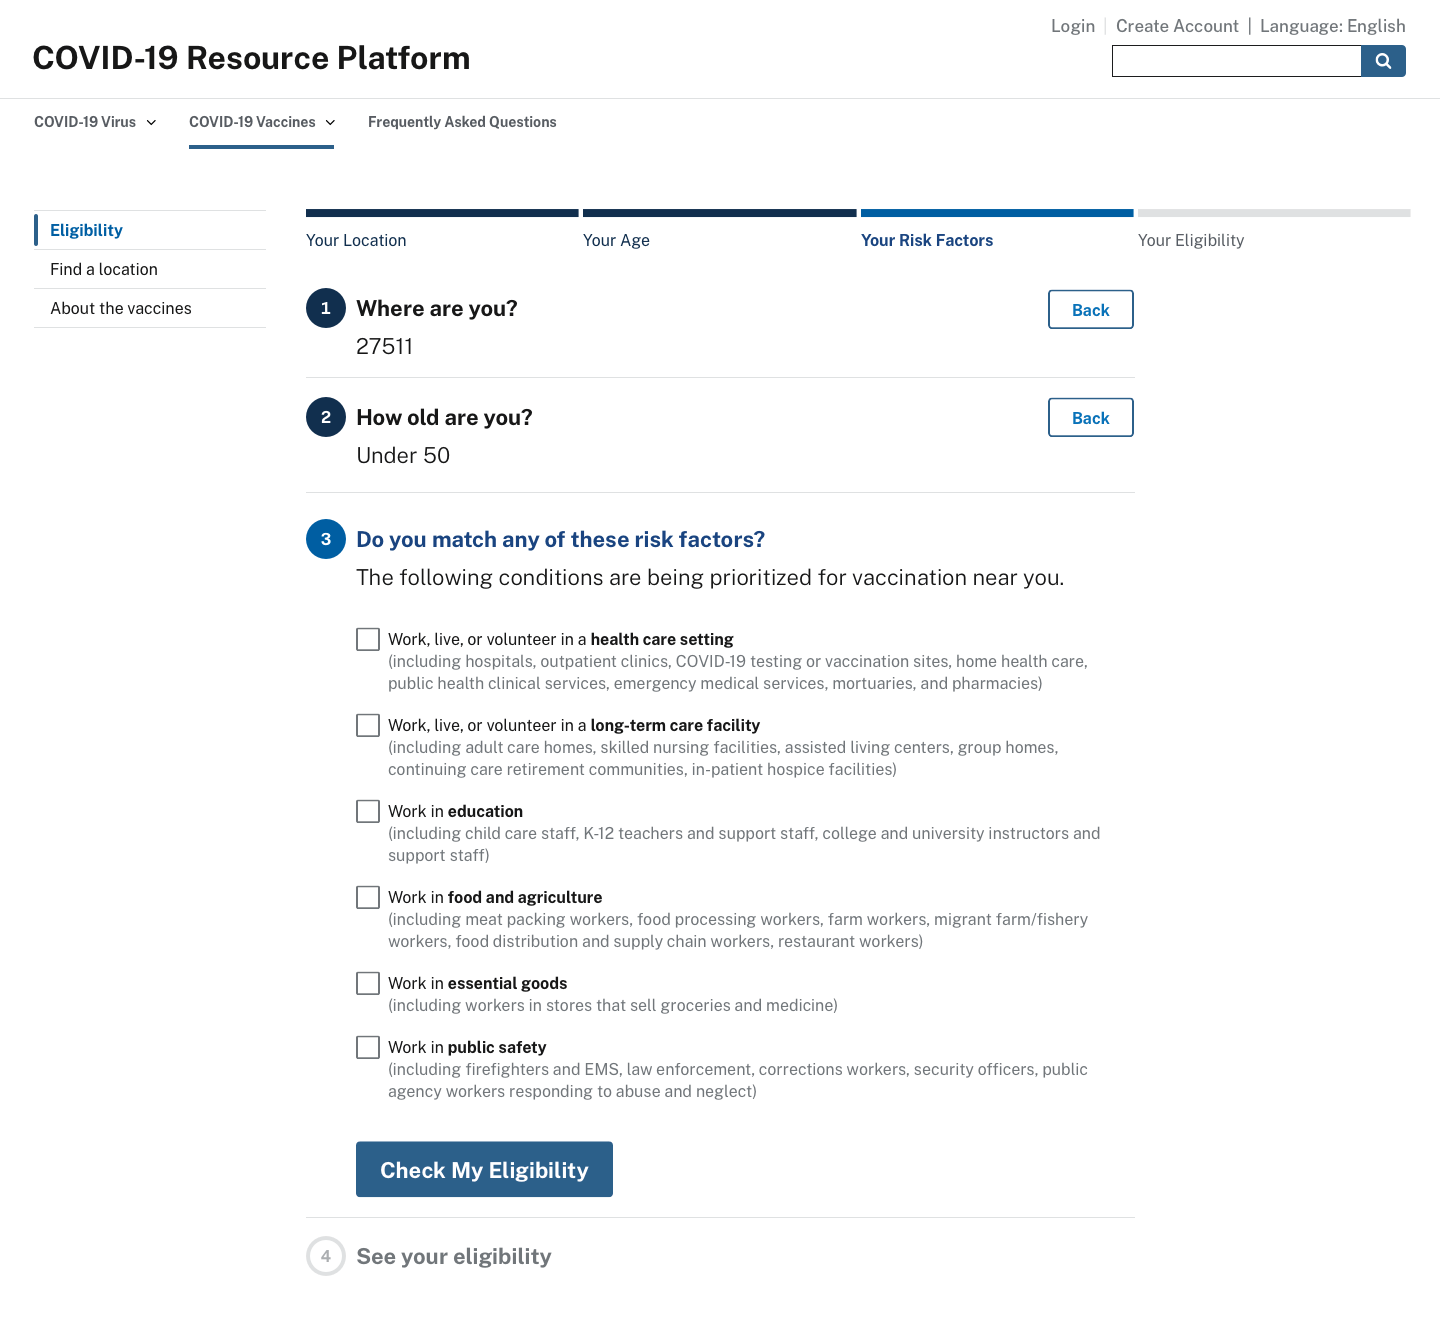Expand the COVID-19 Virus menu

[x=95, y=122]
